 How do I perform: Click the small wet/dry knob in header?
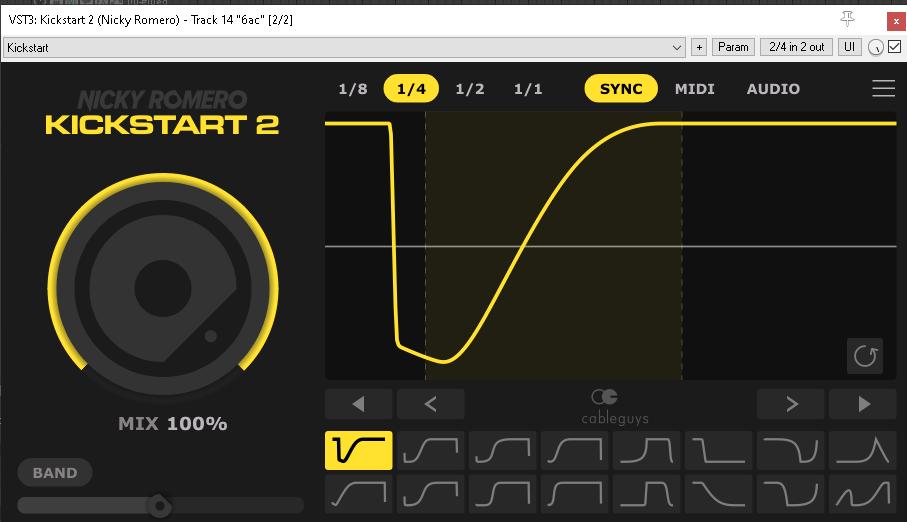click(x=876, y=47)
